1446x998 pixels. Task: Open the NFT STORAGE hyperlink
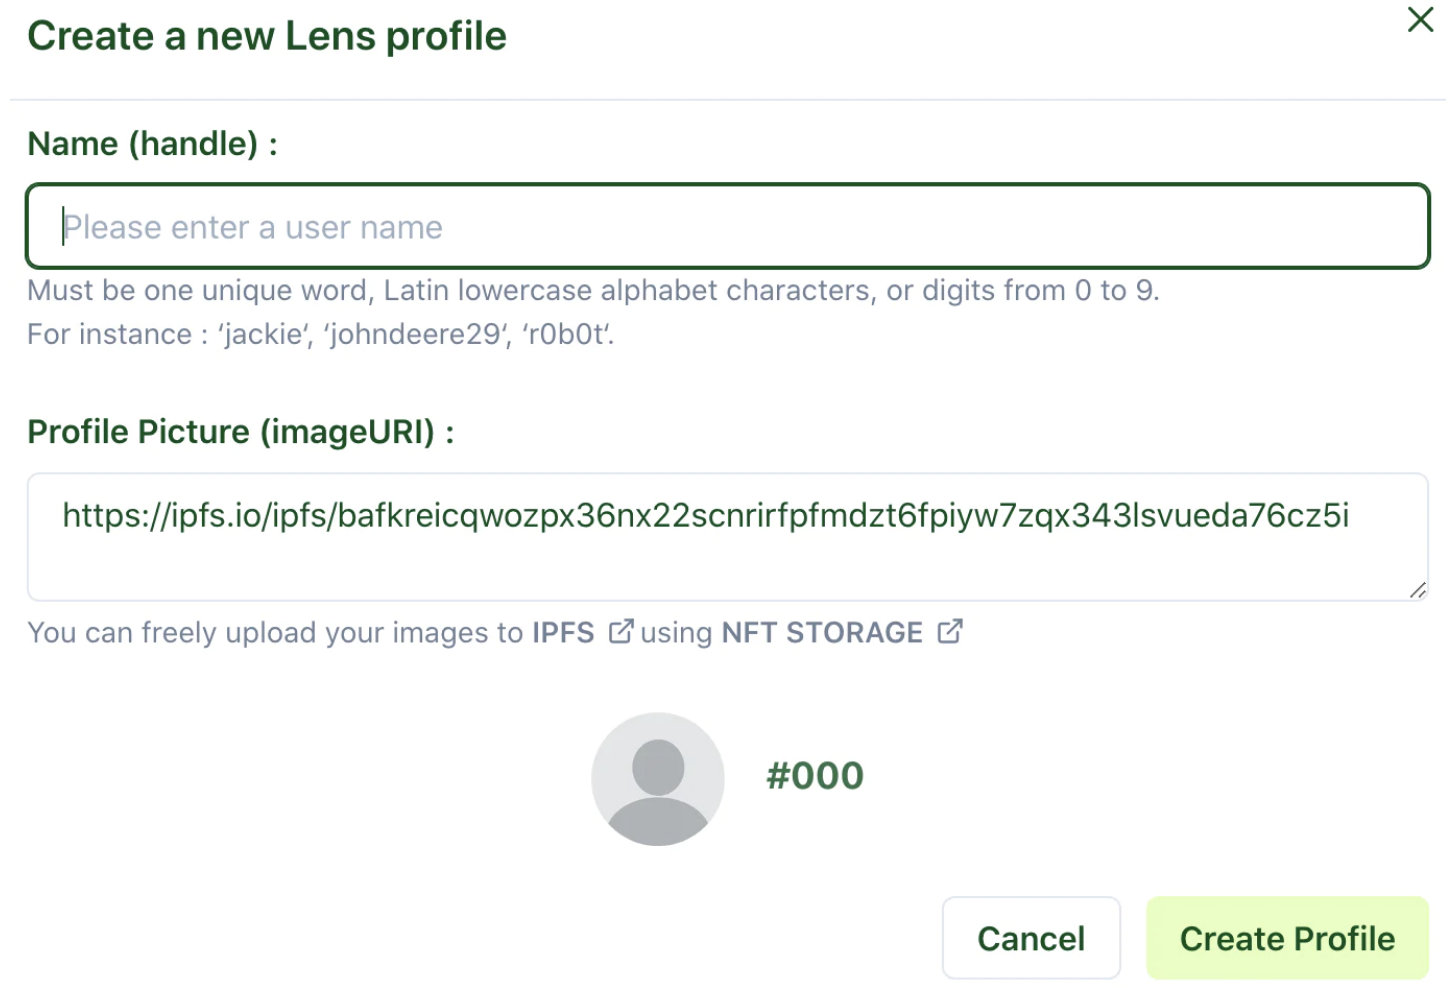[x=821, y=632]
